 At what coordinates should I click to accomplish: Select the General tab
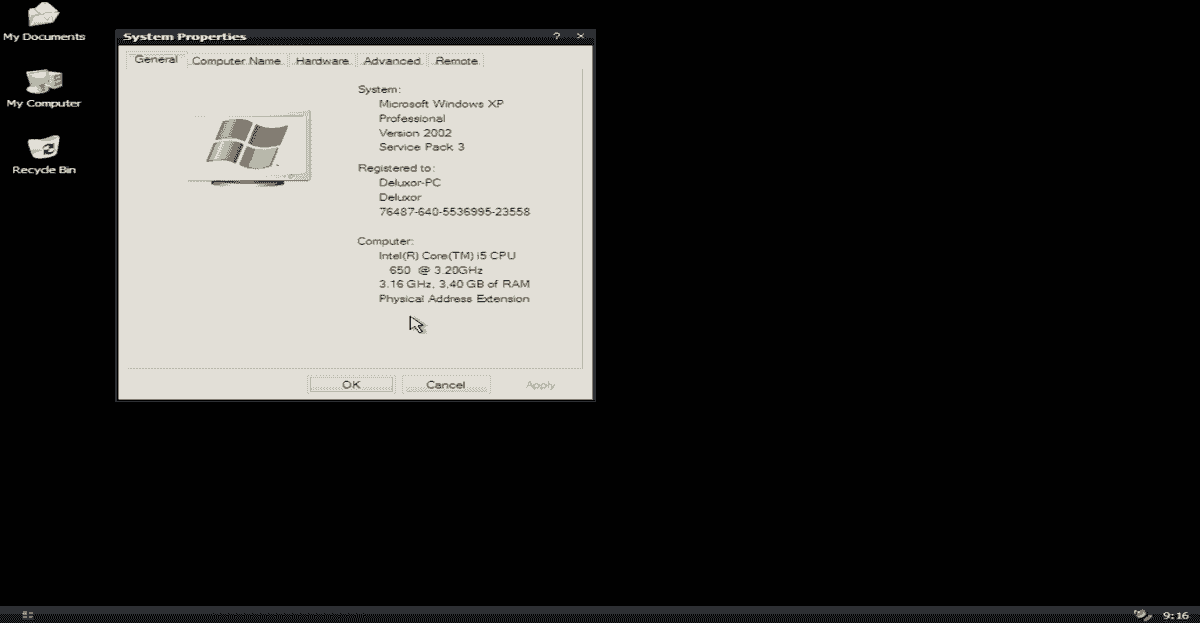tap(156, 59)
